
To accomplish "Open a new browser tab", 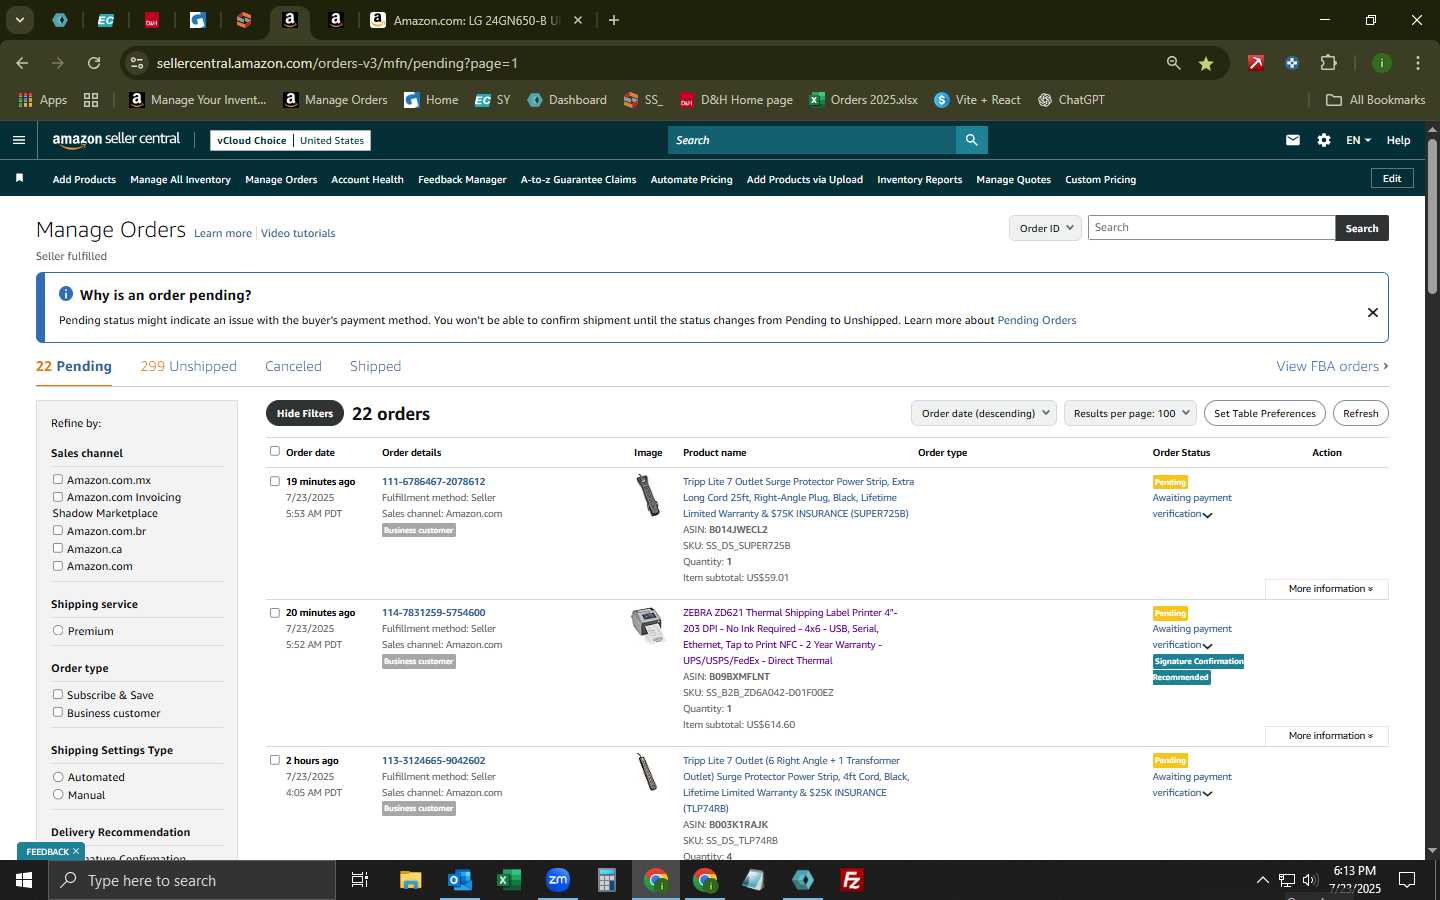I will pos(614,20).
